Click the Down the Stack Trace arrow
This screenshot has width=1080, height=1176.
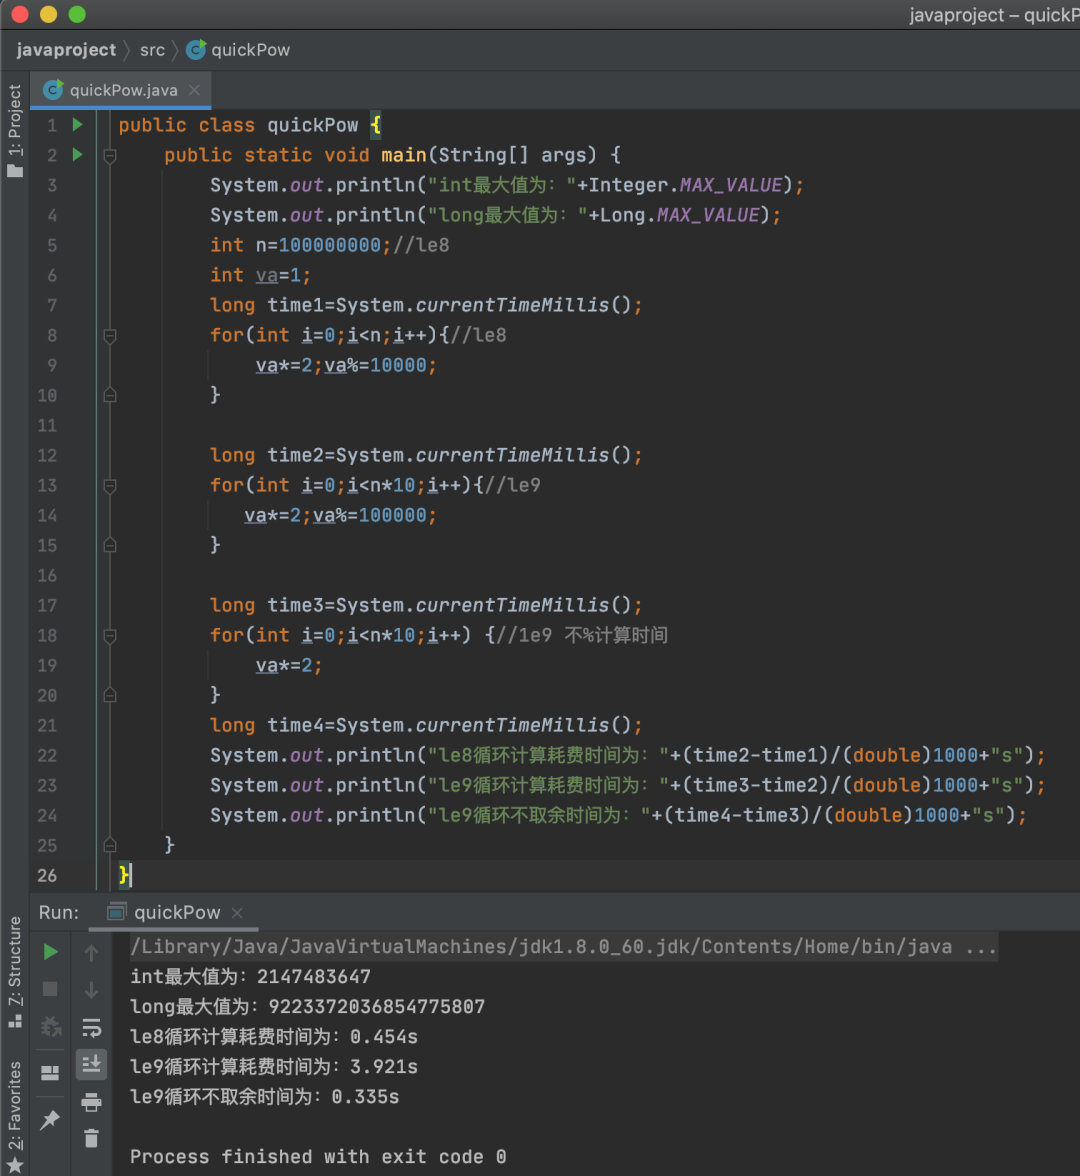(x=92, y=990)
